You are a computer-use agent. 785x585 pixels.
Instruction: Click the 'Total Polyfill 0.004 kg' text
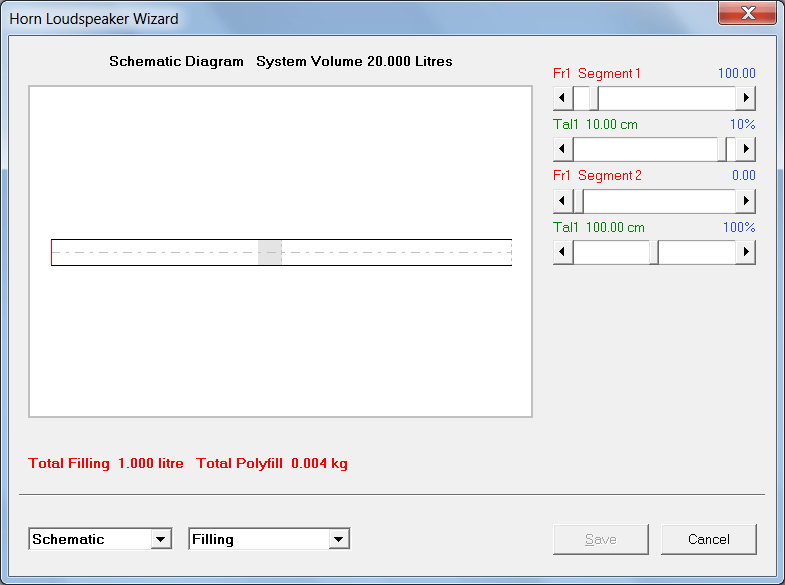pyautogui.click(x=272, y=463)
